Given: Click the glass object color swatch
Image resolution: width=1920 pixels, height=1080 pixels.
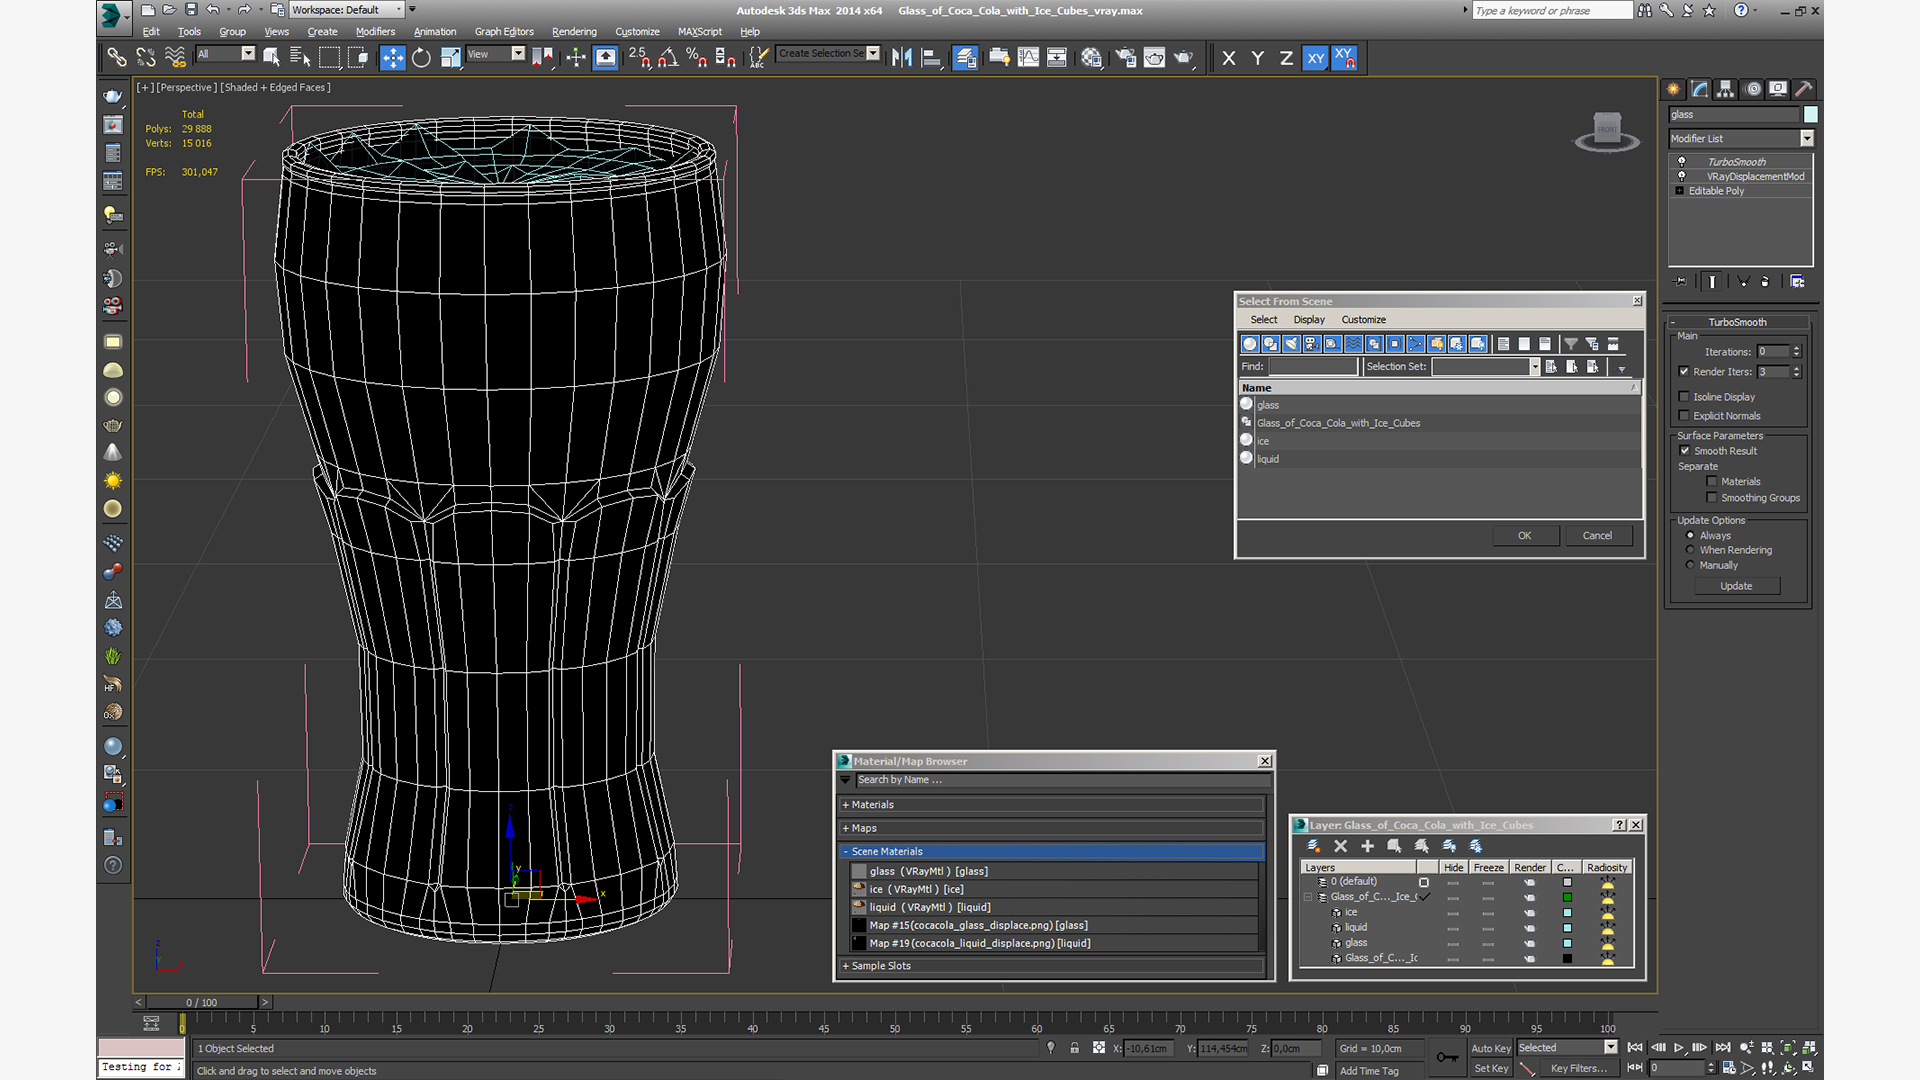Looking at the screenshot, I should pyautogui.click(x=1810, y=115).
